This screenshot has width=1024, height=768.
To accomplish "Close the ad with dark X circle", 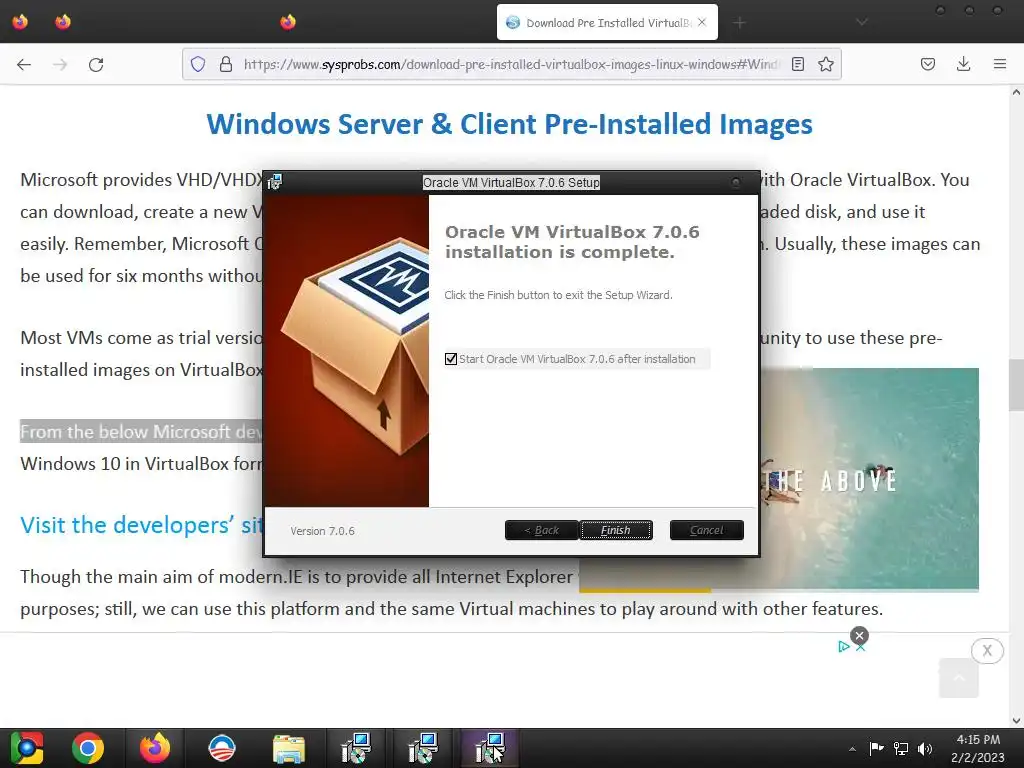I will (859, 635).
